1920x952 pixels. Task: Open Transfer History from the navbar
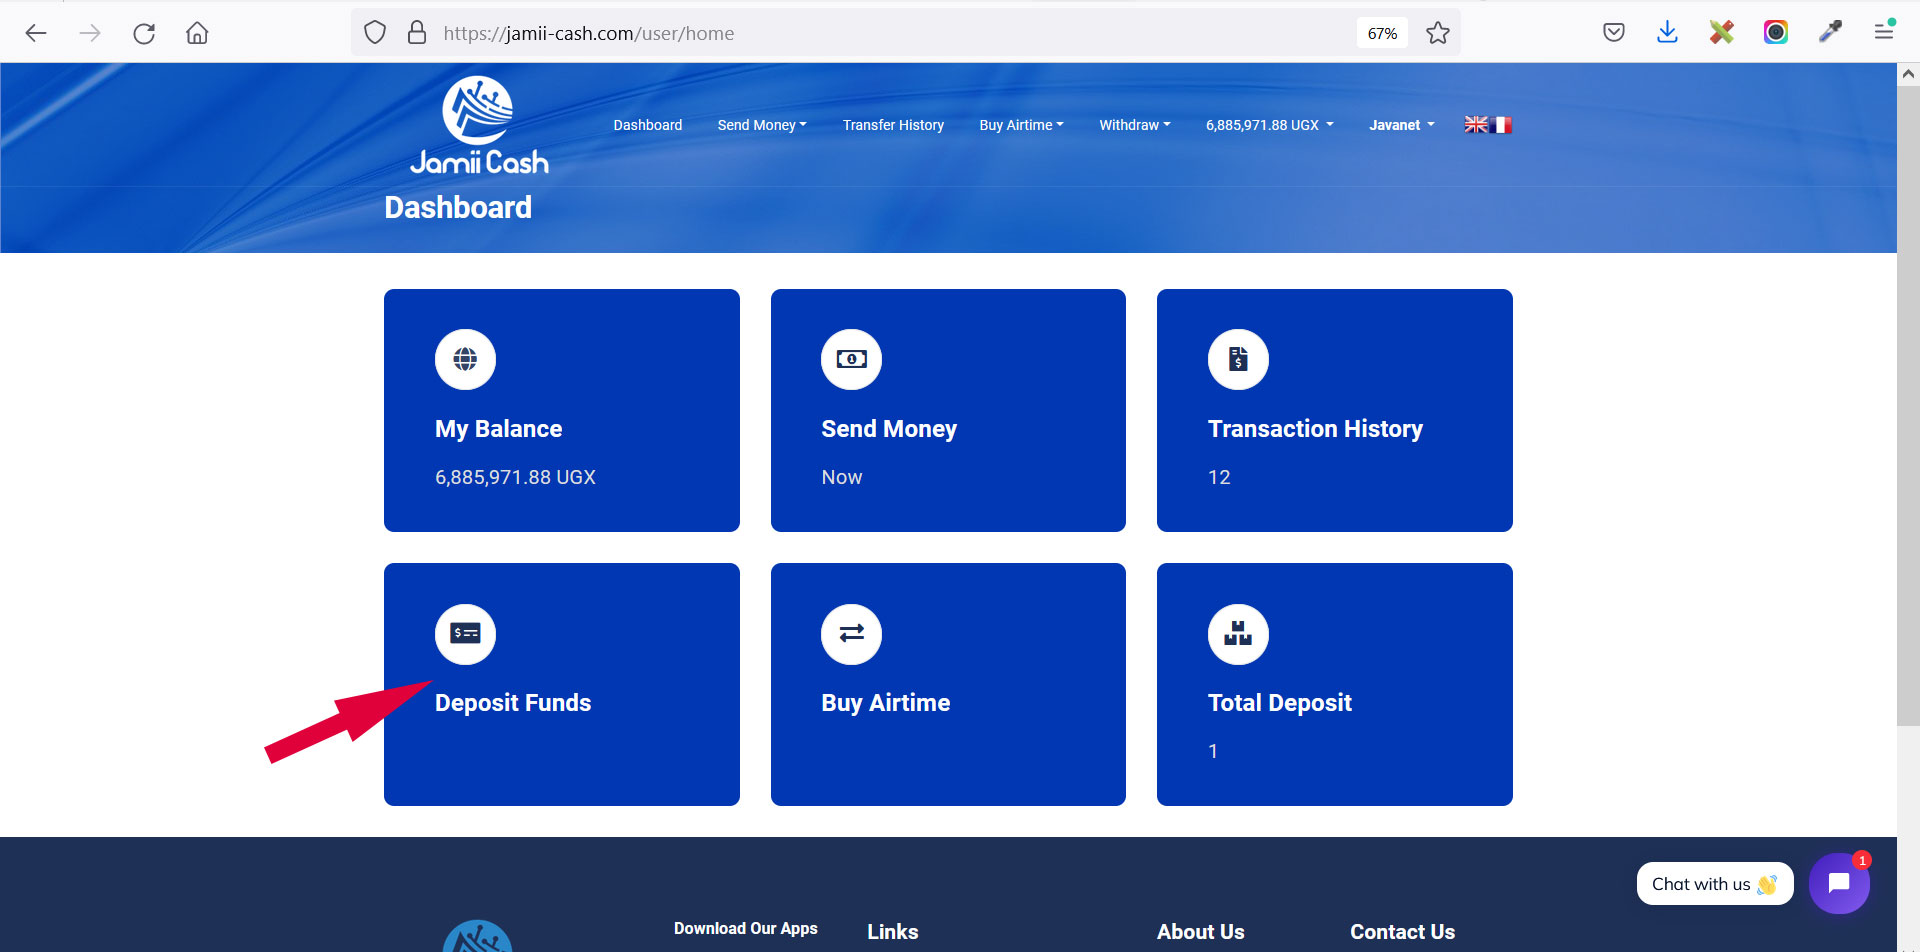click(893, 125)
